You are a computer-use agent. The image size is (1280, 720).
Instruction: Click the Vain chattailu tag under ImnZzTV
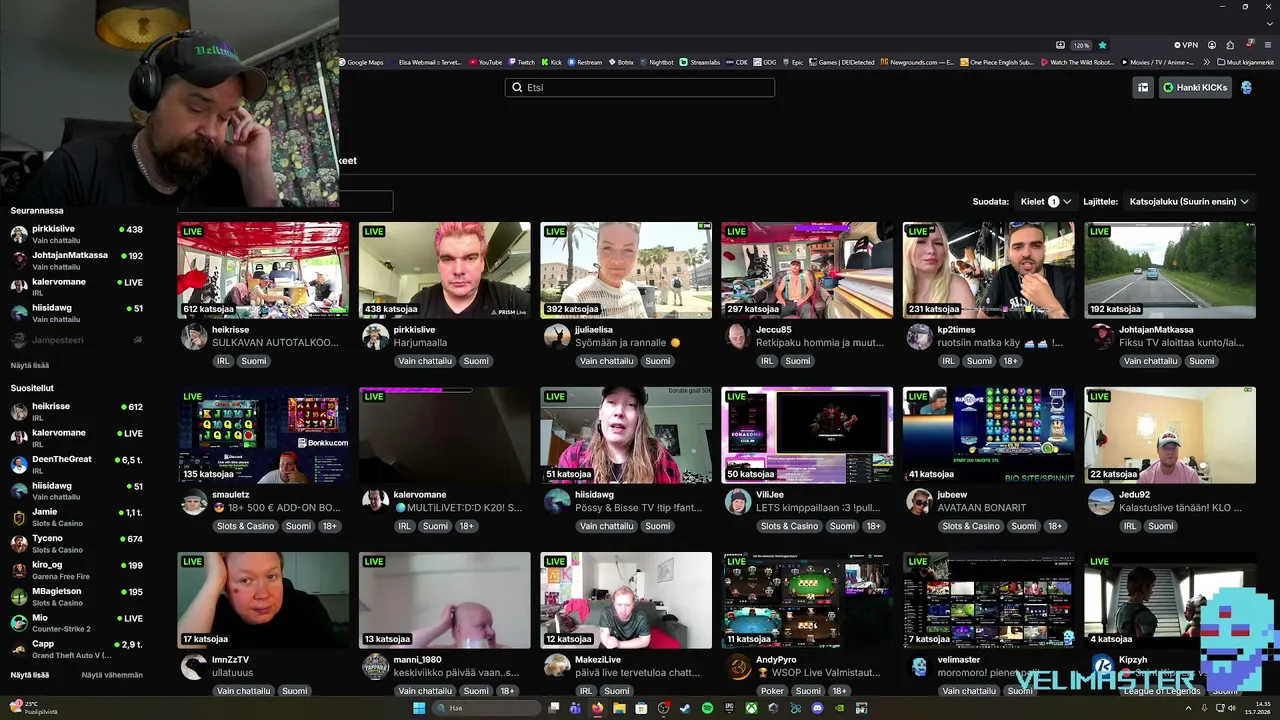tap(243, 691)
